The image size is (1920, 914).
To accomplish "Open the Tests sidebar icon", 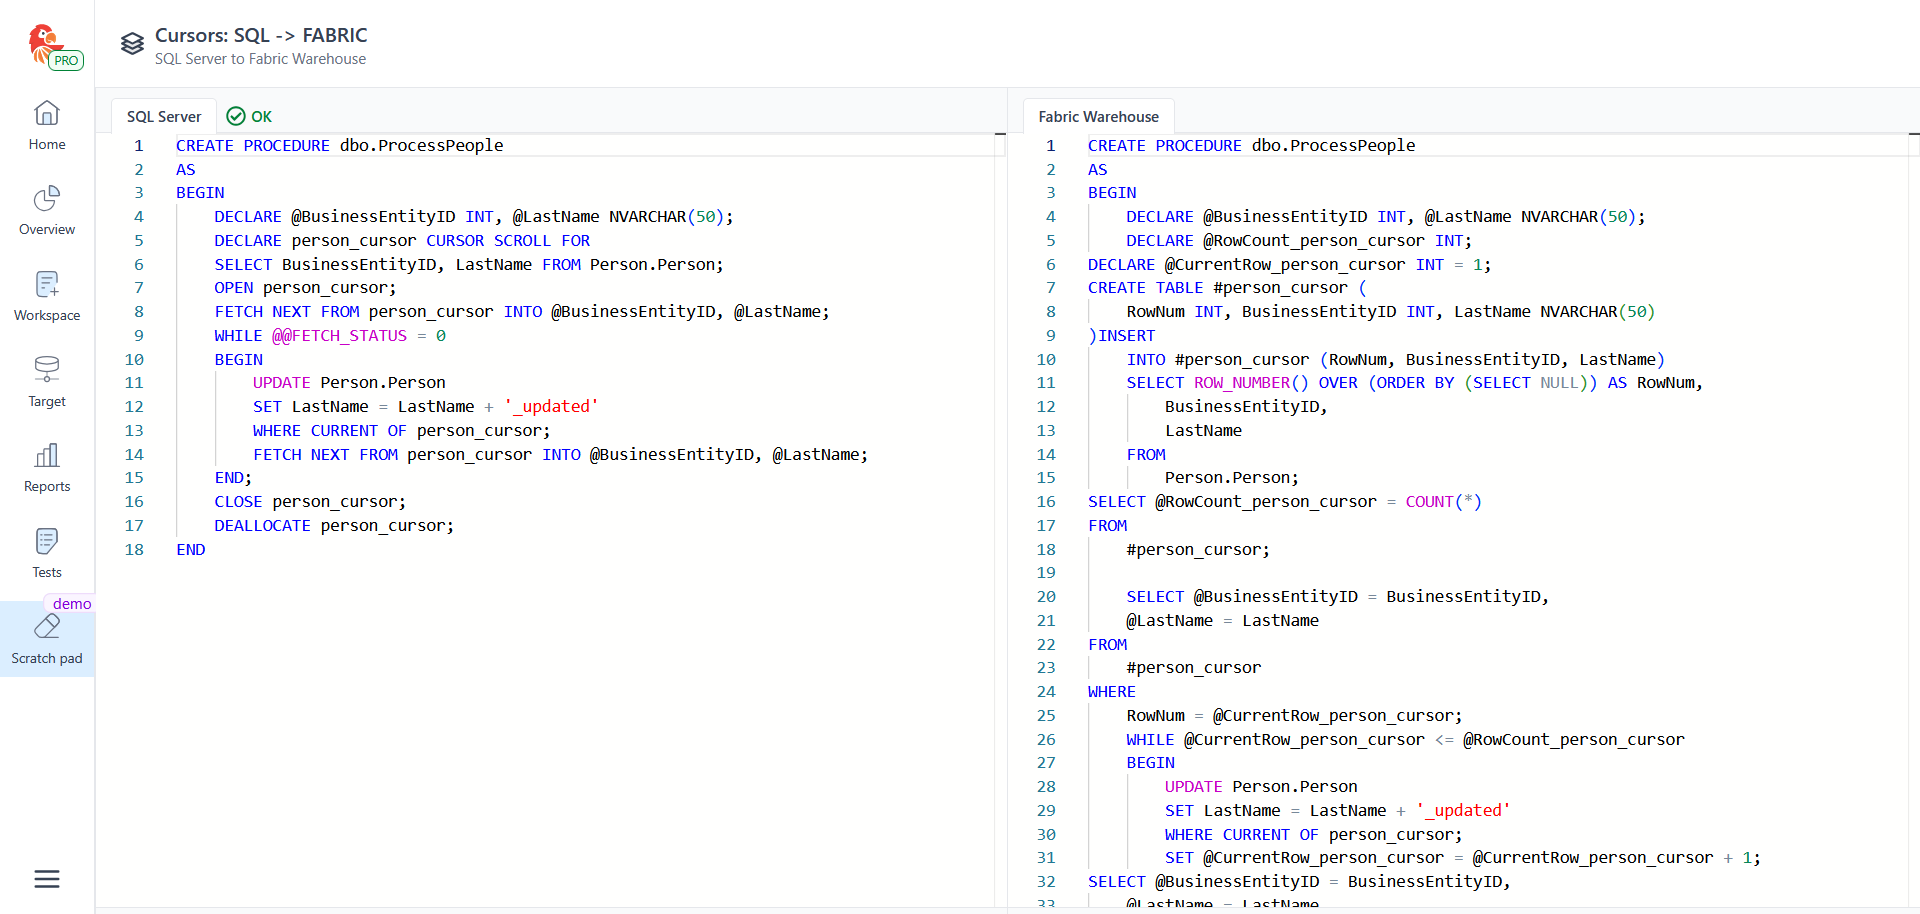I will pos(47,542).
